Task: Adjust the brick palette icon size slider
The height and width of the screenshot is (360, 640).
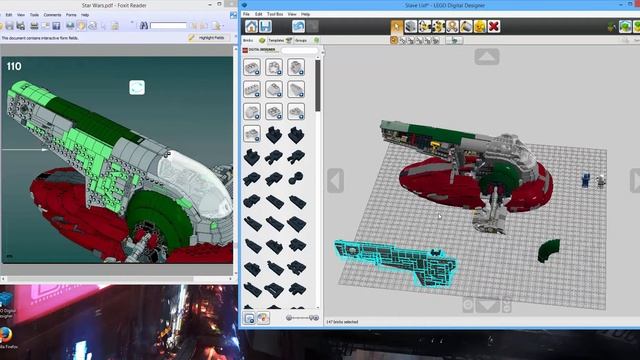Action: (302, 318)
